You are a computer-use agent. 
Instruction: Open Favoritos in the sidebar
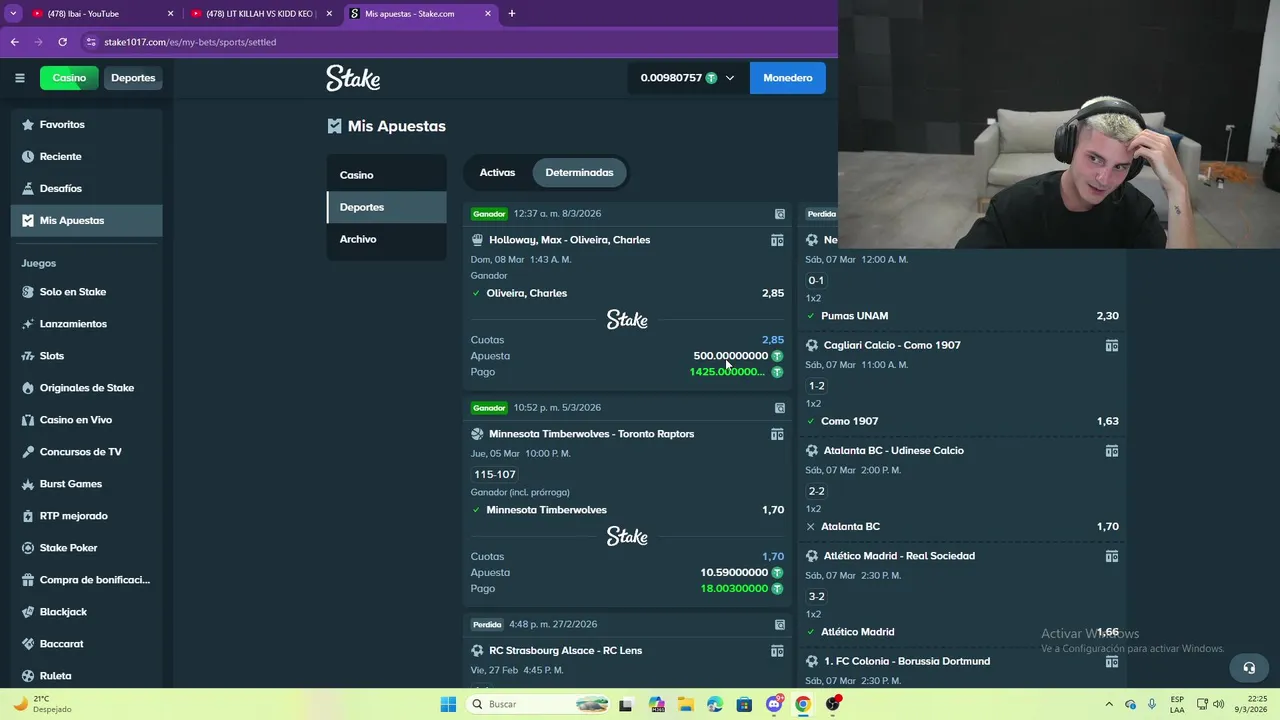(86, 125)
